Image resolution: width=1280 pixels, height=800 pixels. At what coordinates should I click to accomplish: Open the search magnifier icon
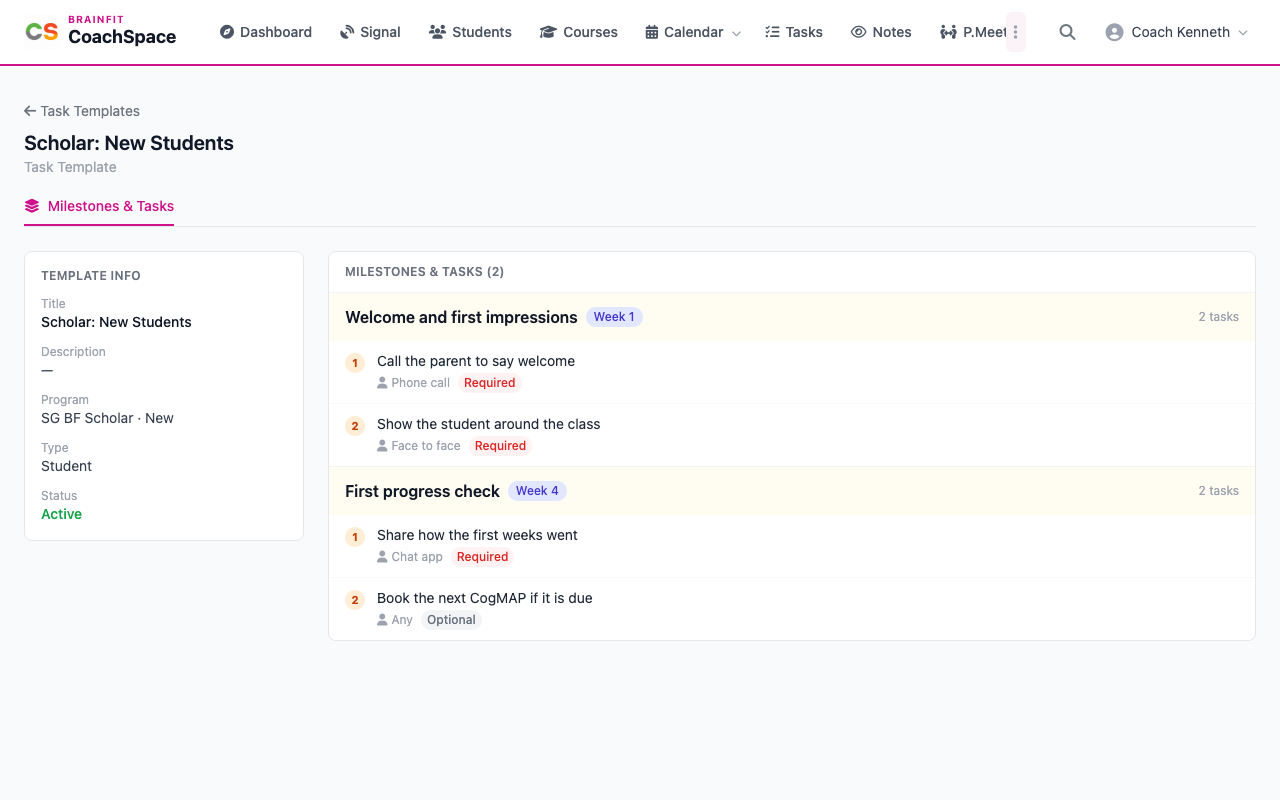[x=1067, y=32]
